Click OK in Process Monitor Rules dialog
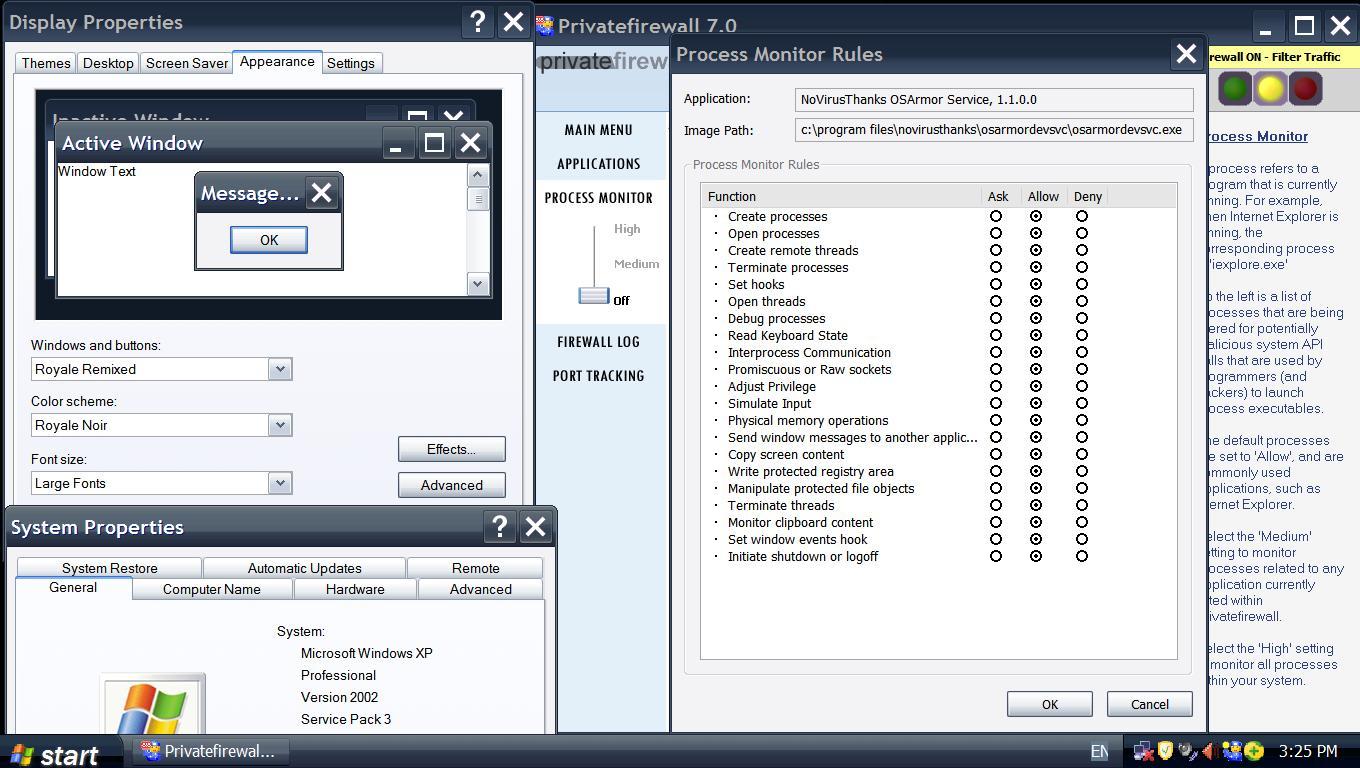This screenshot has width=1360, height=768. point(1050,704)
